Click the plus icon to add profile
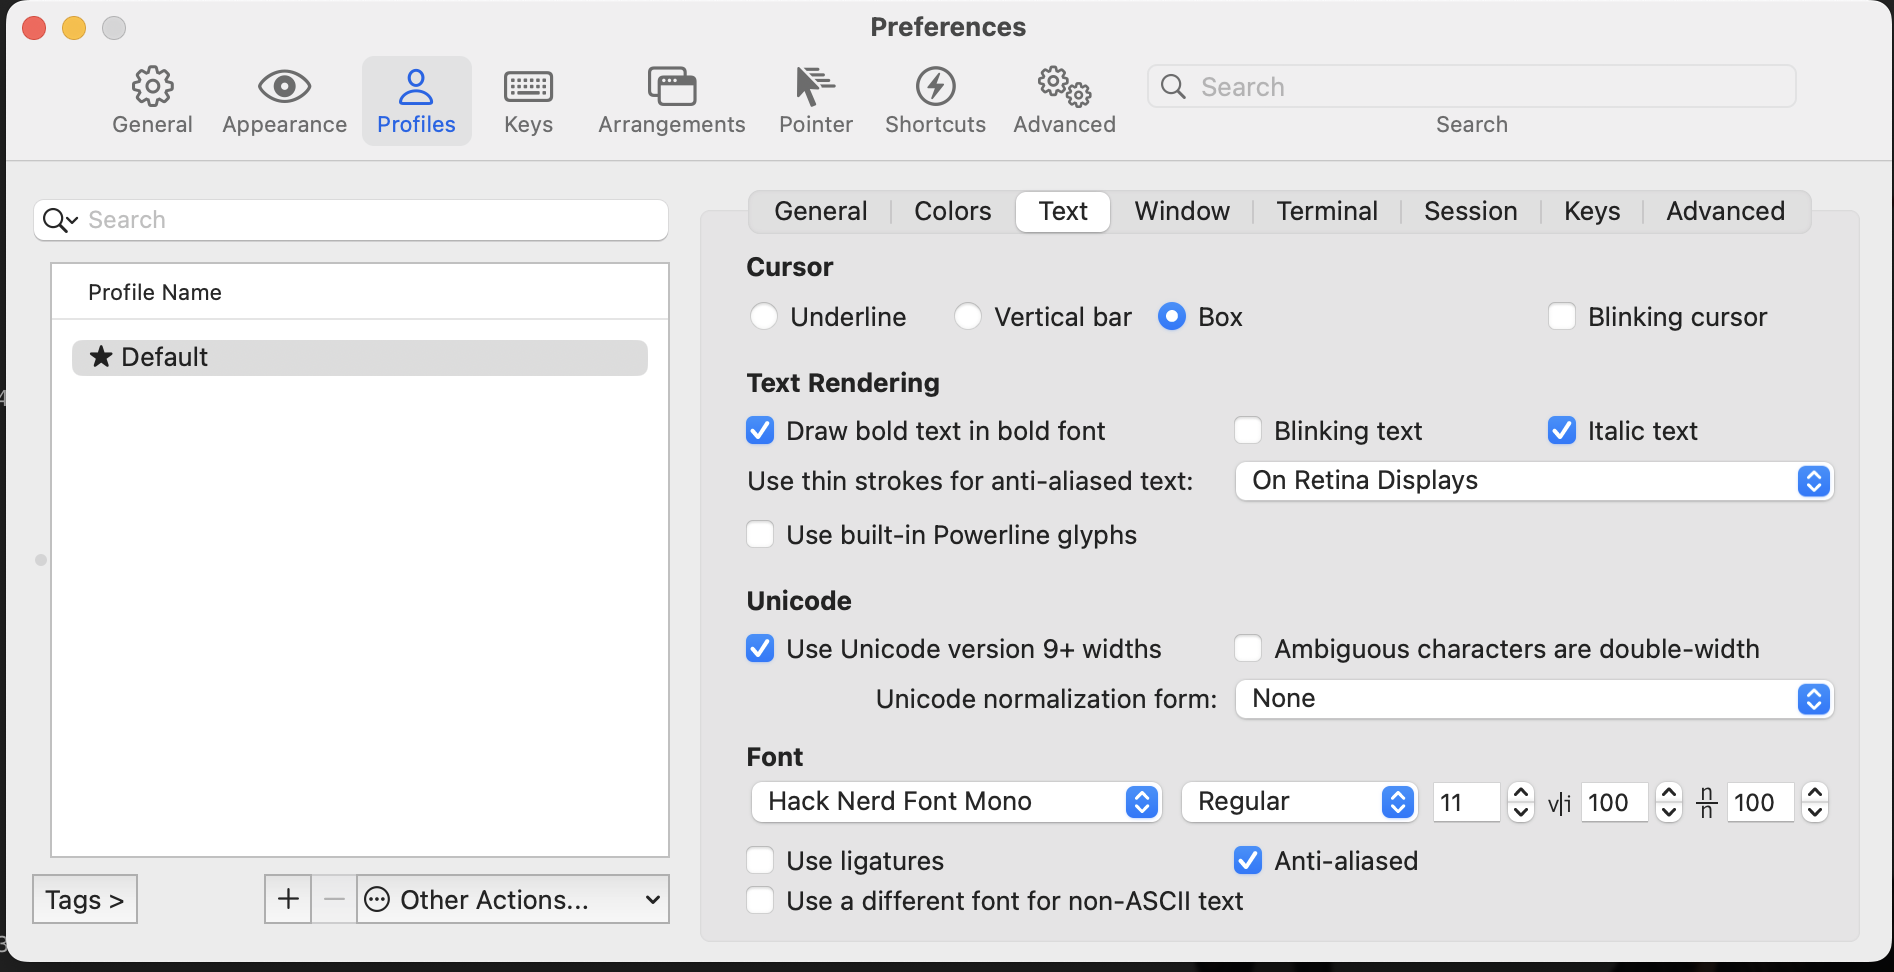Screen dimensions: 1894x972 288,899
